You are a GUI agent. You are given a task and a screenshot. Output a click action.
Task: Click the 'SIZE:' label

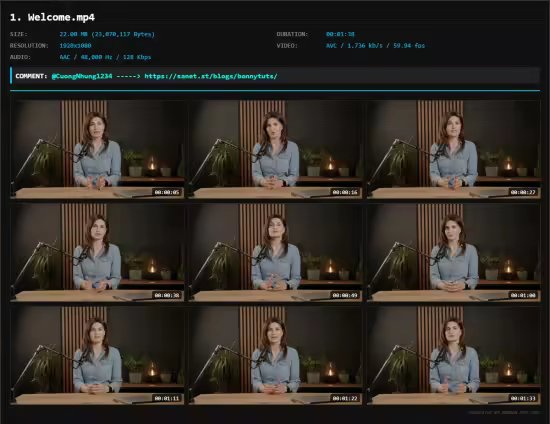coord(19,34)
